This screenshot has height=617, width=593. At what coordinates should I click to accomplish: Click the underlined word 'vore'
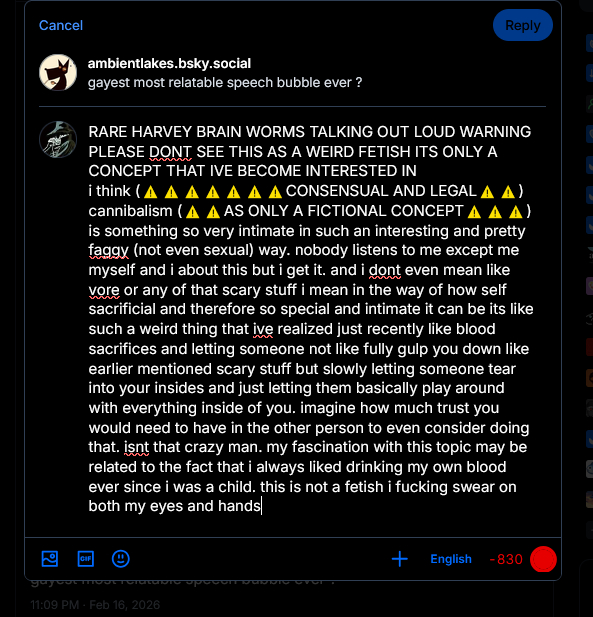pos(104,290)
